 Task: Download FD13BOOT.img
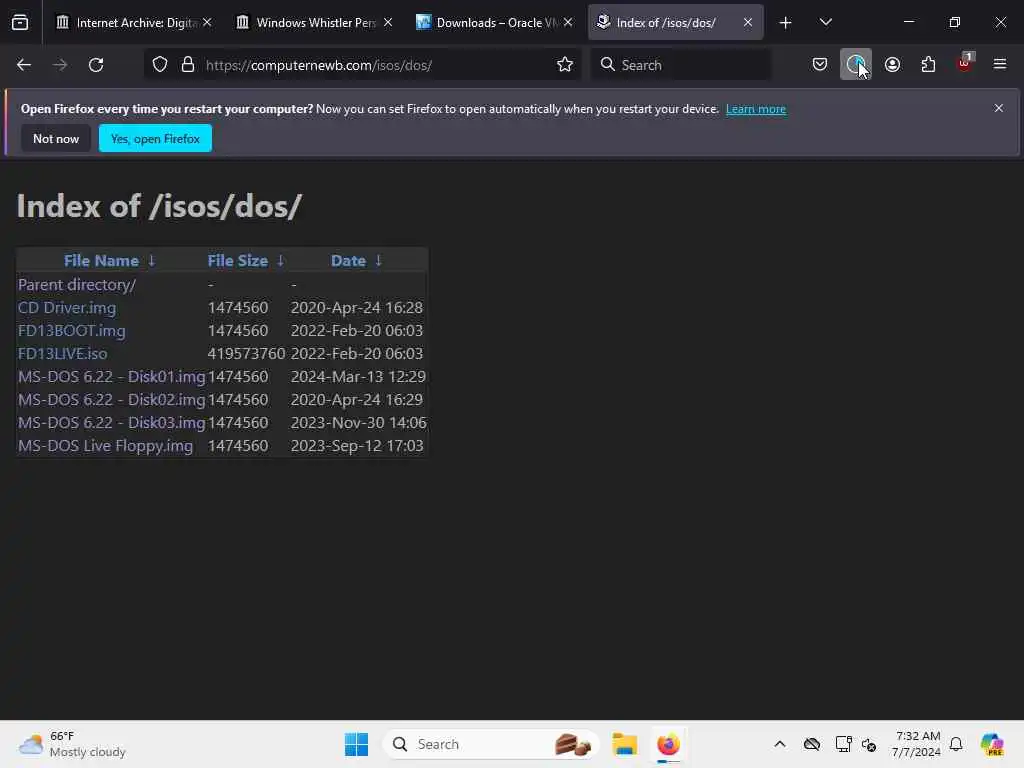(x=72, y=330)
